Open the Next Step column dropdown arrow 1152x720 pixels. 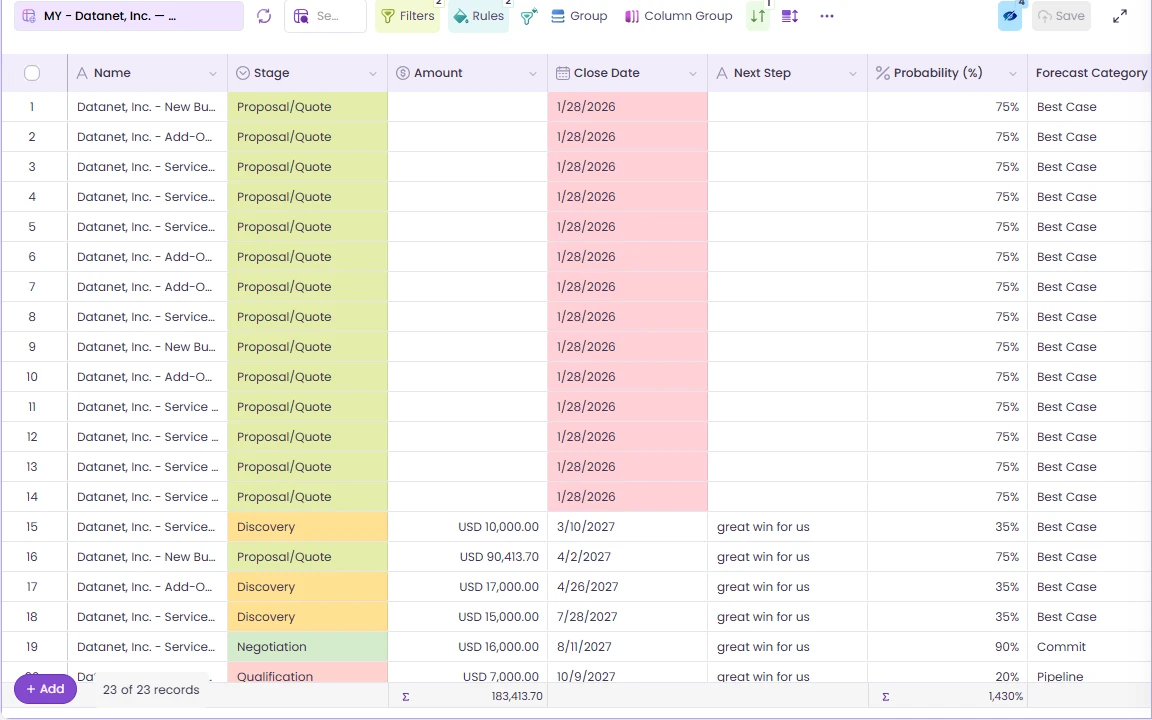pyautogui.click(x=853, y=73)
